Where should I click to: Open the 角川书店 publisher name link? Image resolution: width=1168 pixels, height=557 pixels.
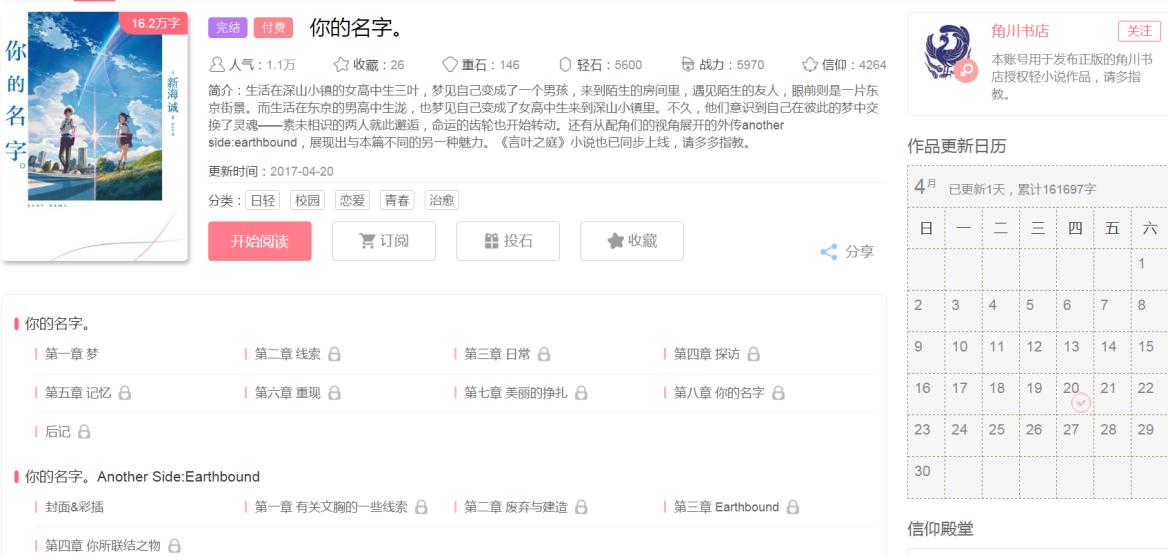(x=1019, y=31)
